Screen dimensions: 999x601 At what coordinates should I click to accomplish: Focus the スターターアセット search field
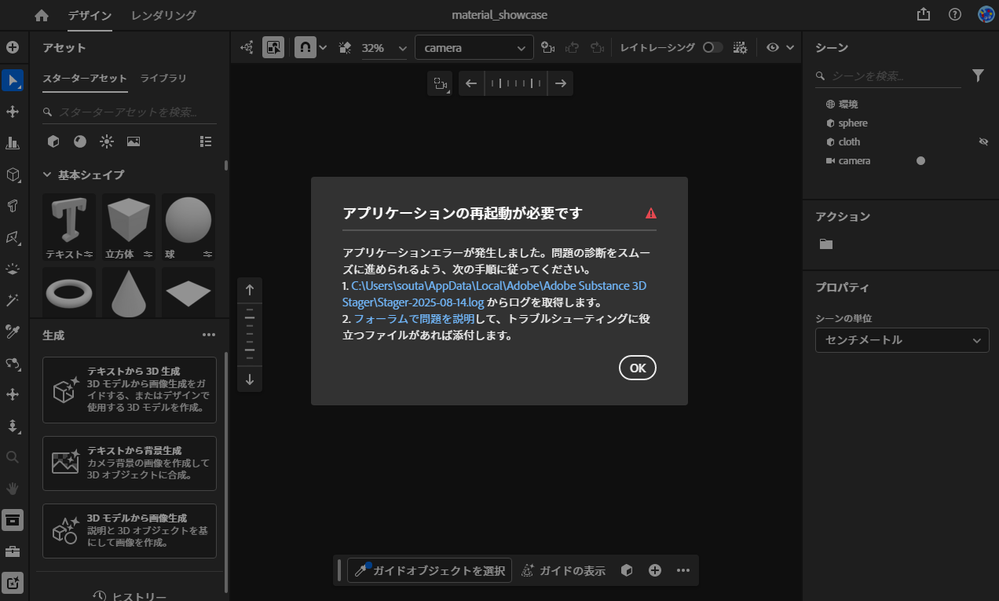click(129, 112)
